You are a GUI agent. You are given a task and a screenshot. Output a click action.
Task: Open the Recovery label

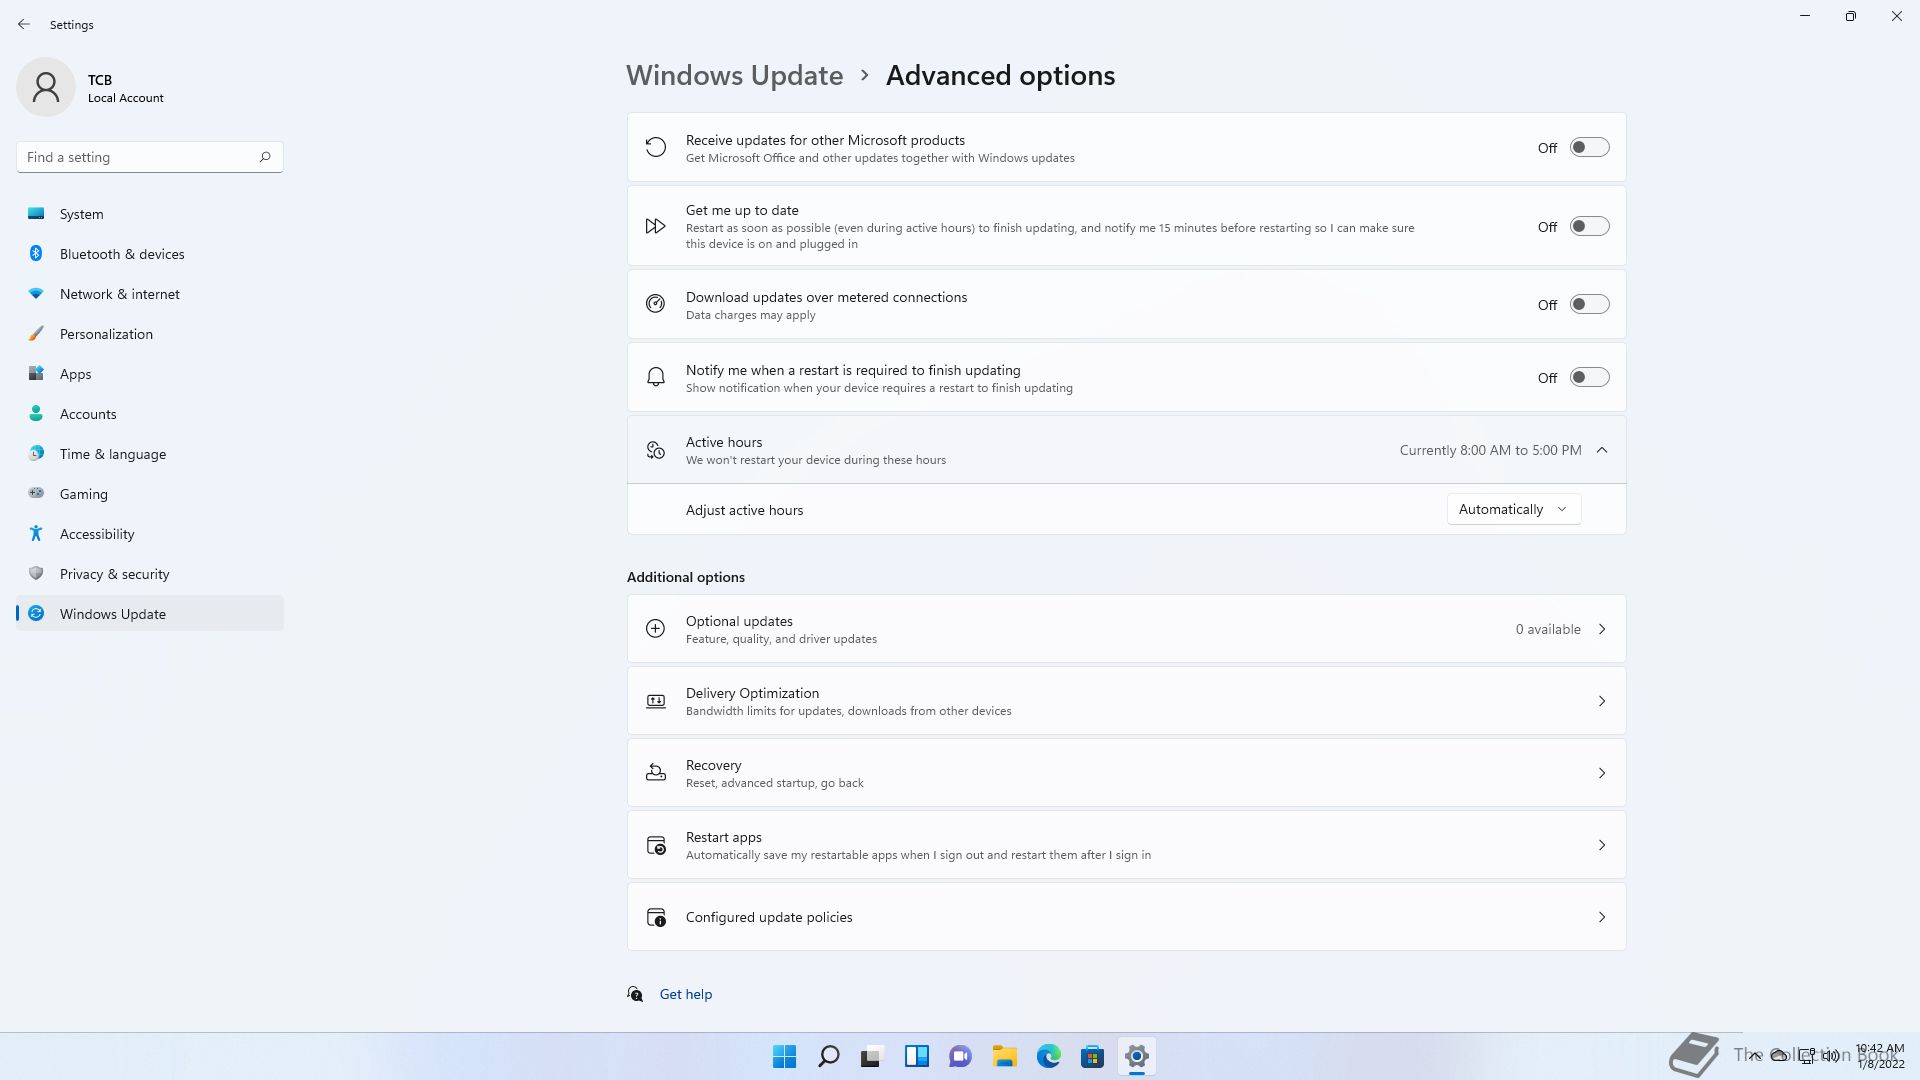pyautogui.click(x=713, y=765)
